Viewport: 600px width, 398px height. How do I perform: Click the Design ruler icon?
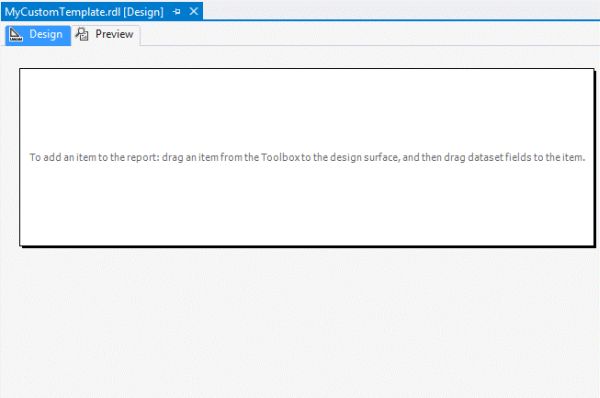(16, 35)
